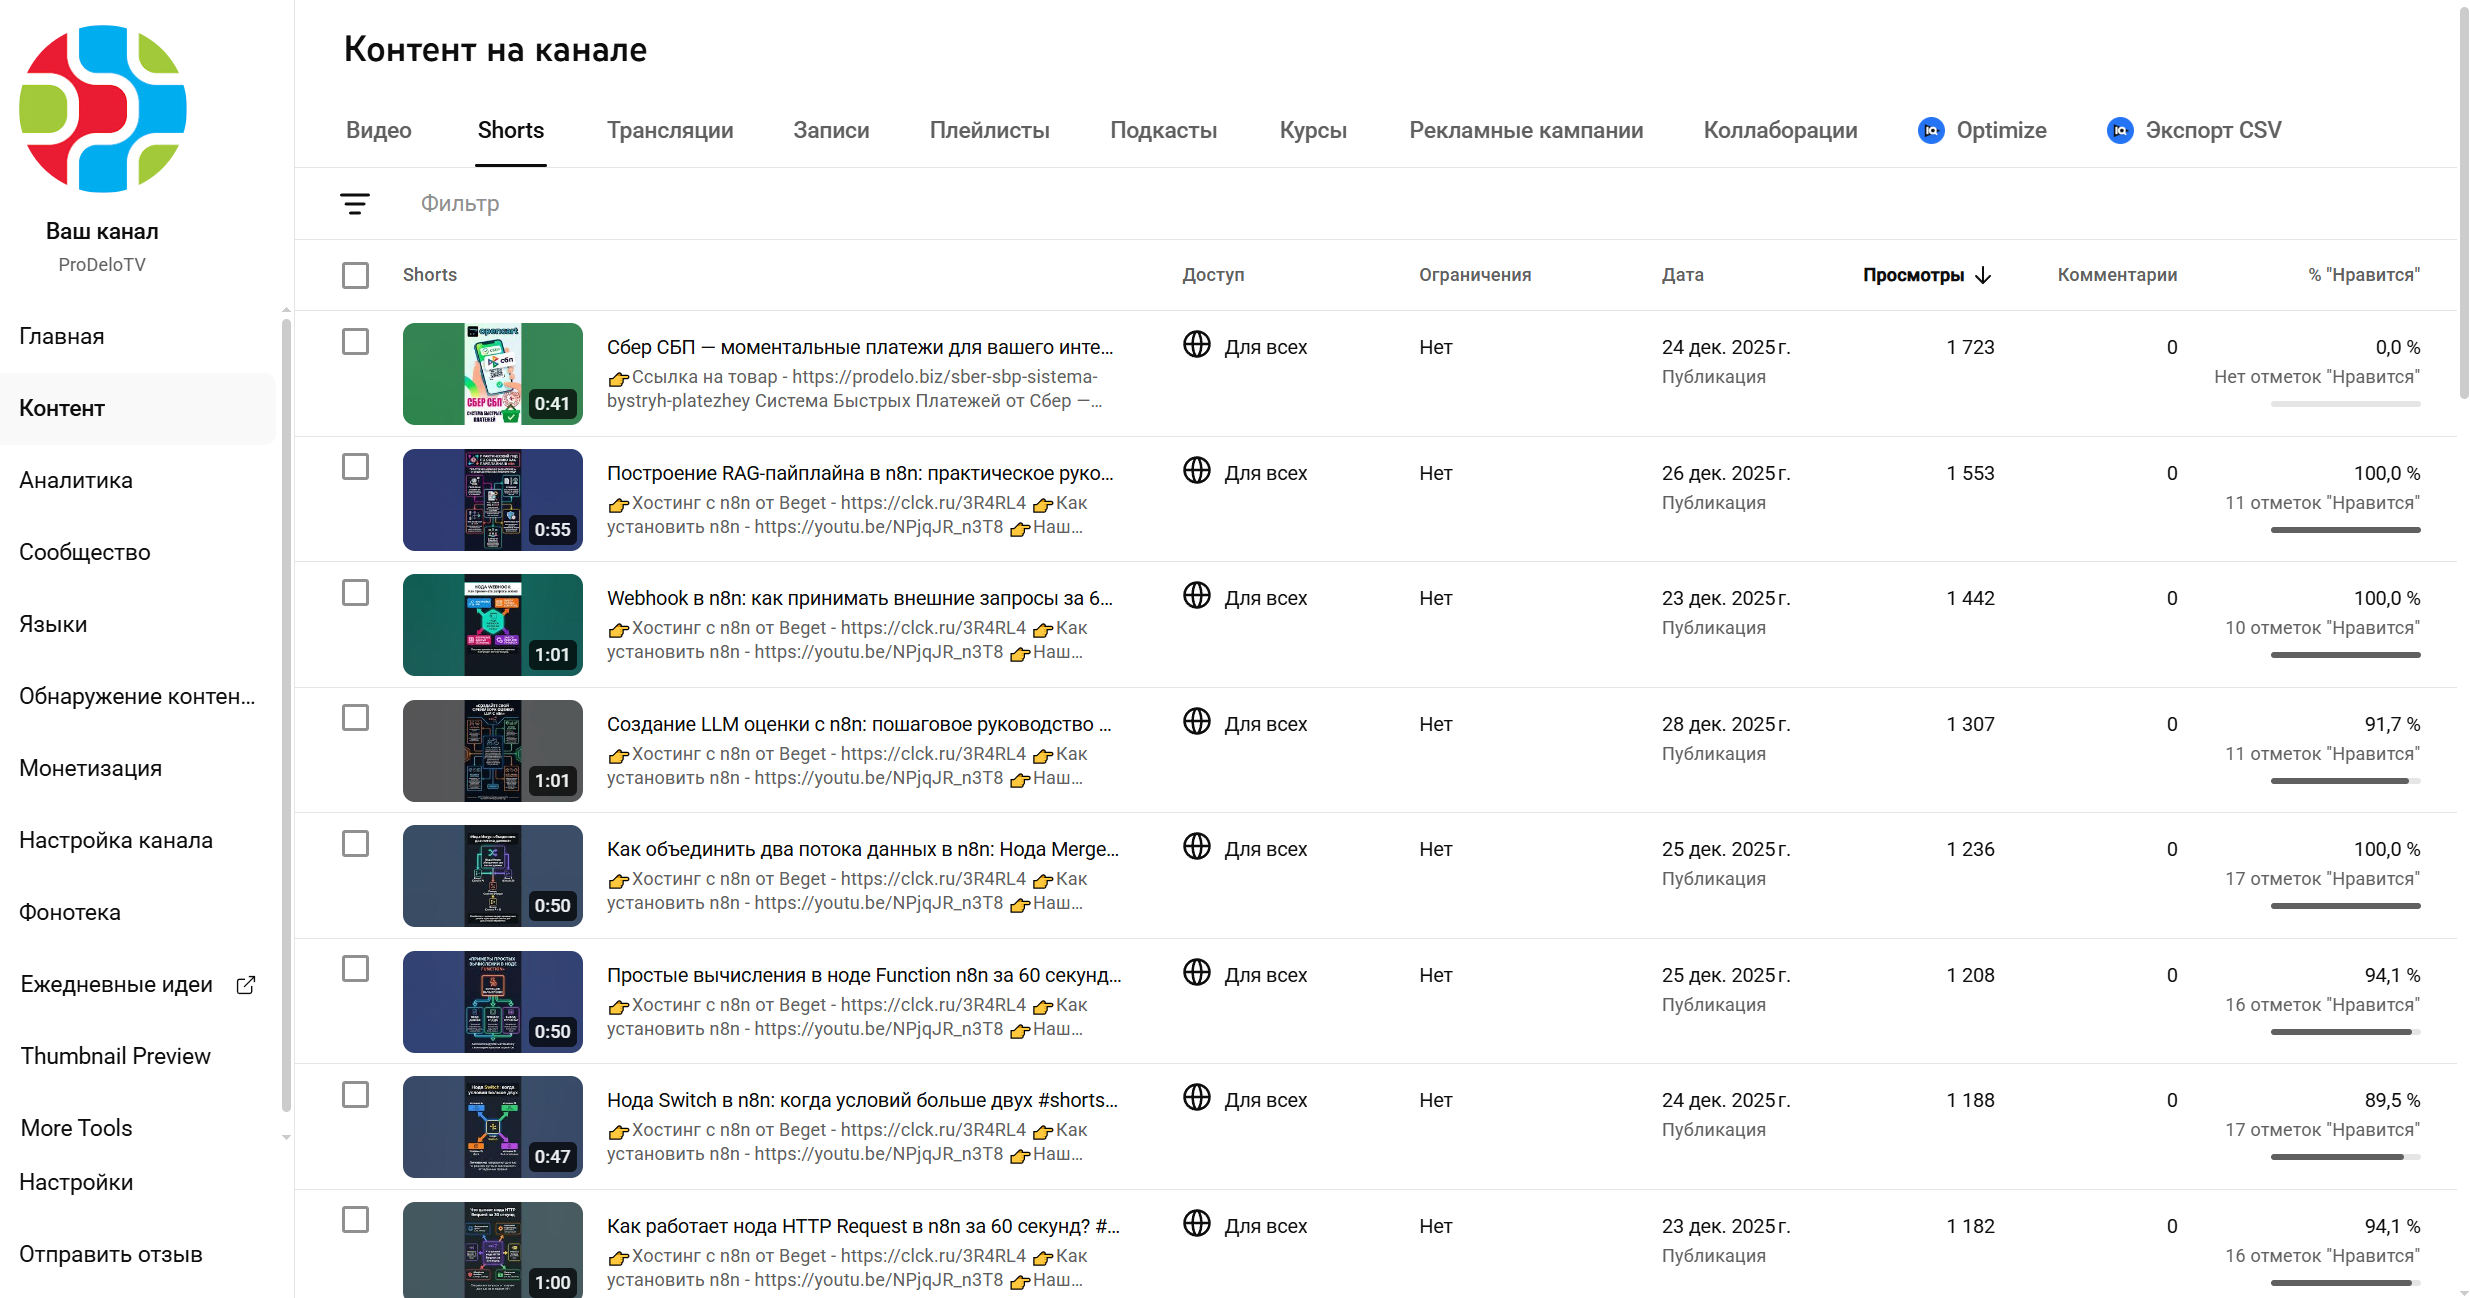
Task: Open the title link 'Как работает нода HTTP Request'
Action: coord(862,1226)
